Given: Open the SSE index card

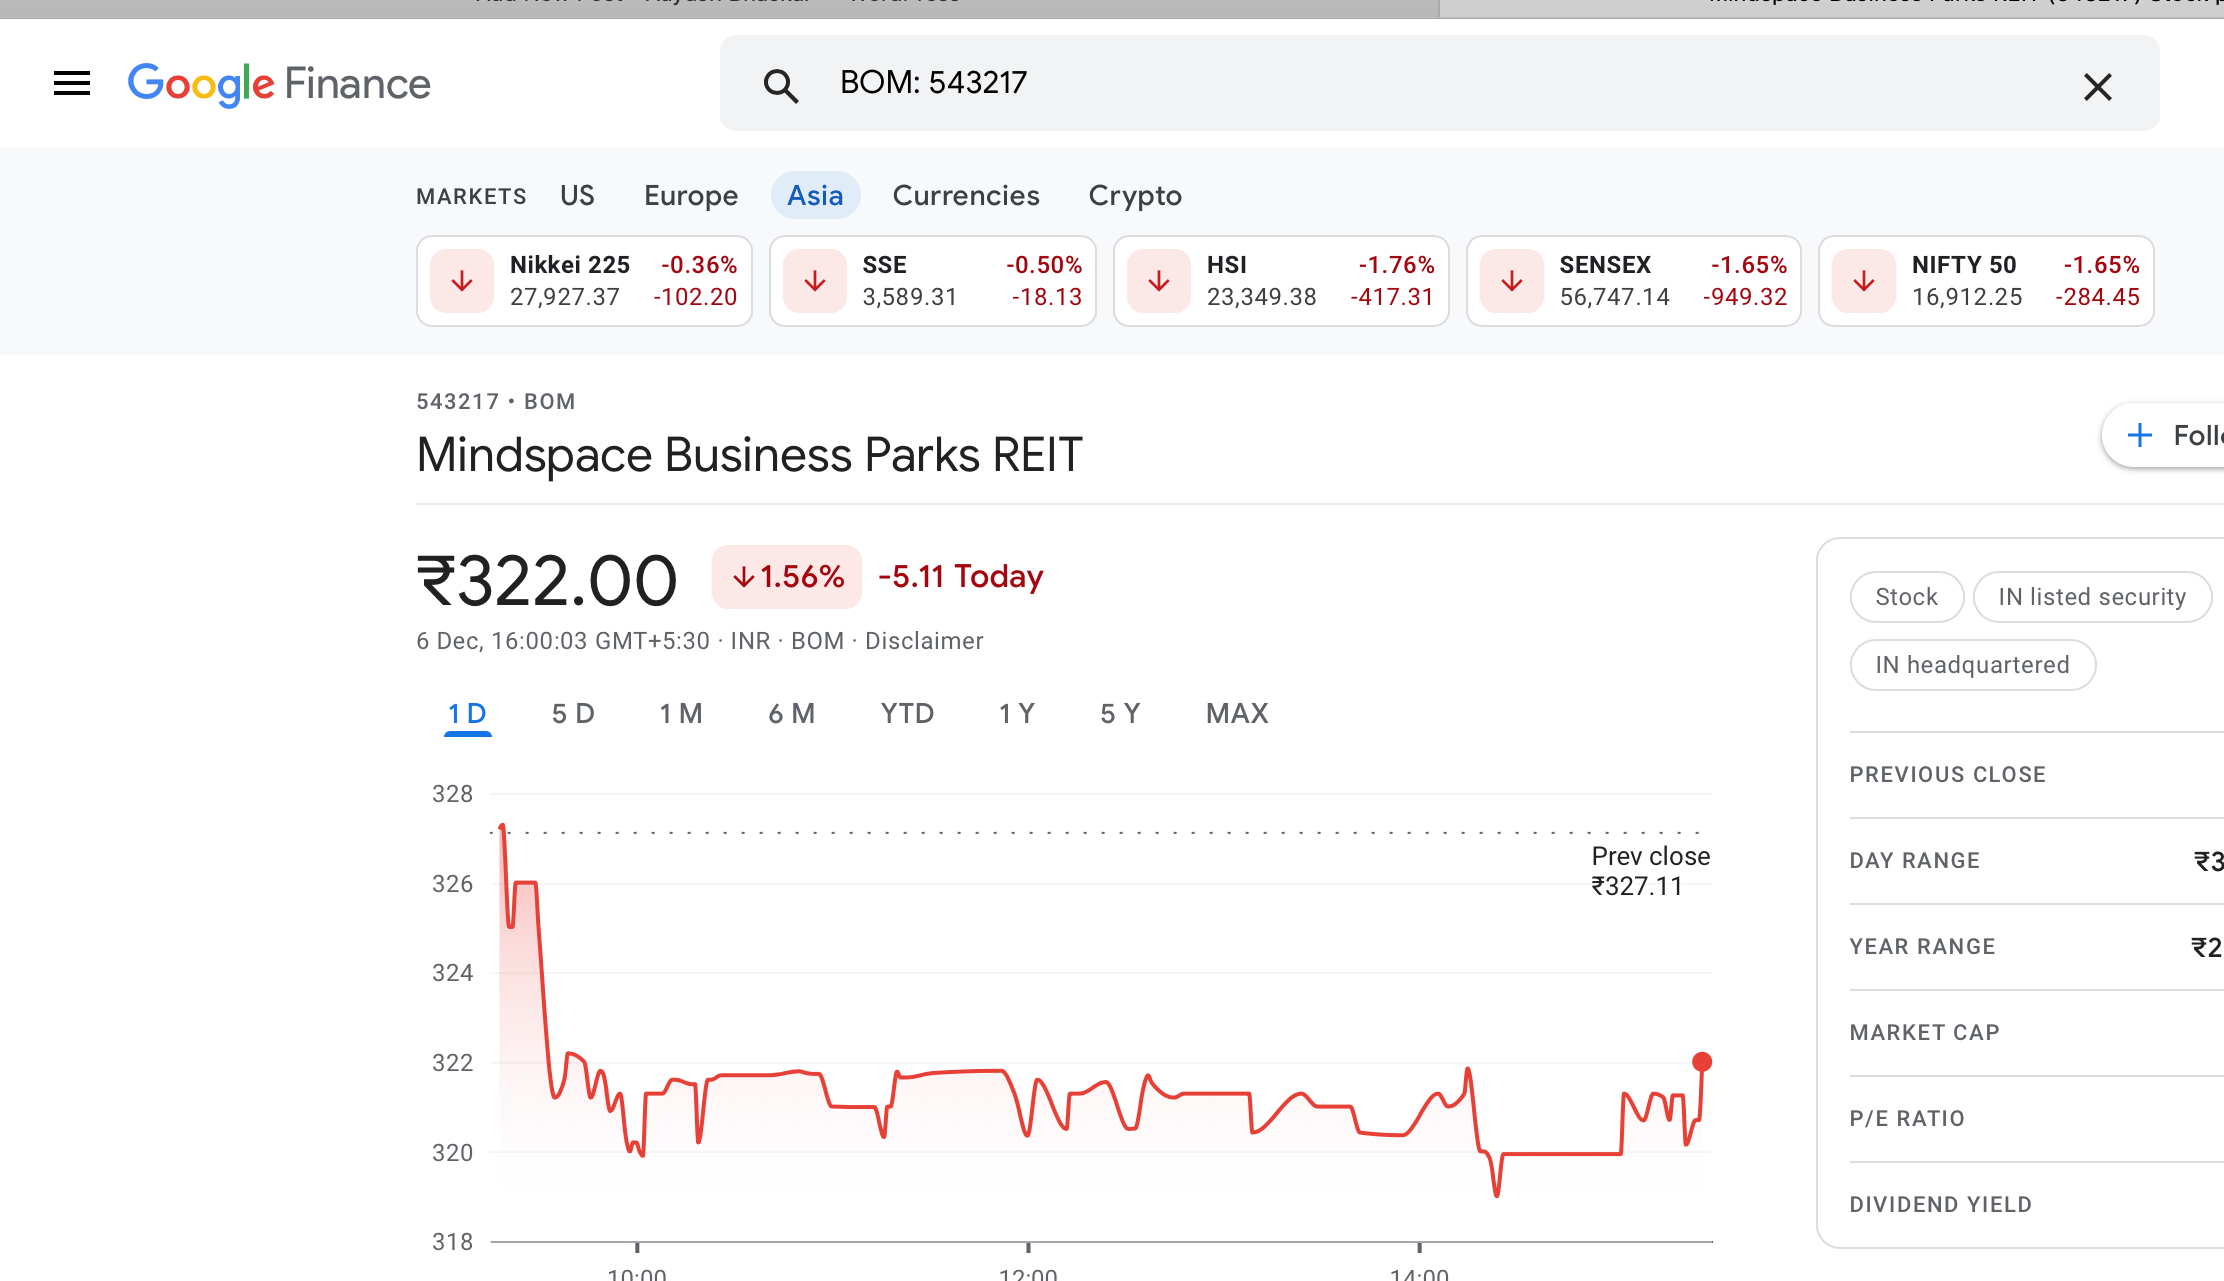Looking at the screenshot, I should [932, 281].
